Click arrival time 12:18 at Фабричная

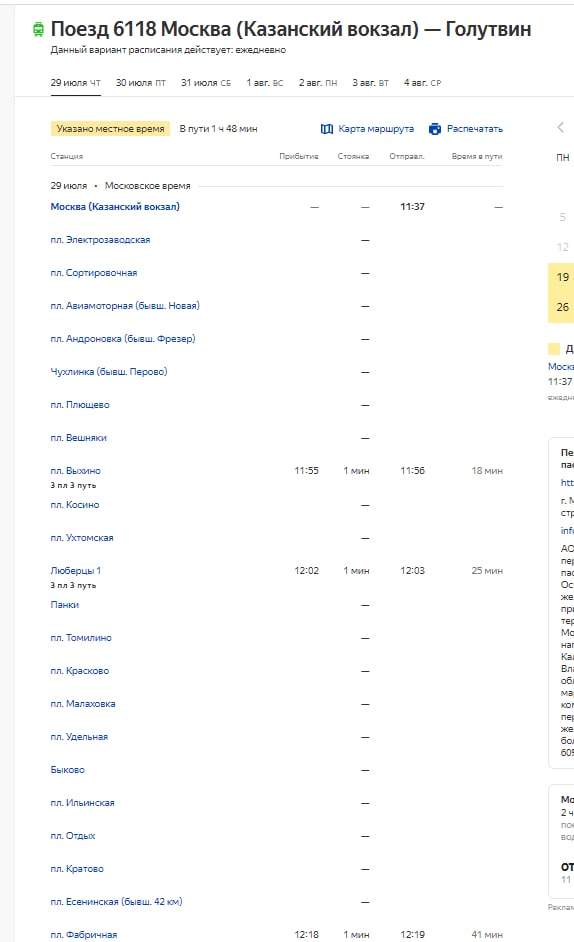(307, 935)
